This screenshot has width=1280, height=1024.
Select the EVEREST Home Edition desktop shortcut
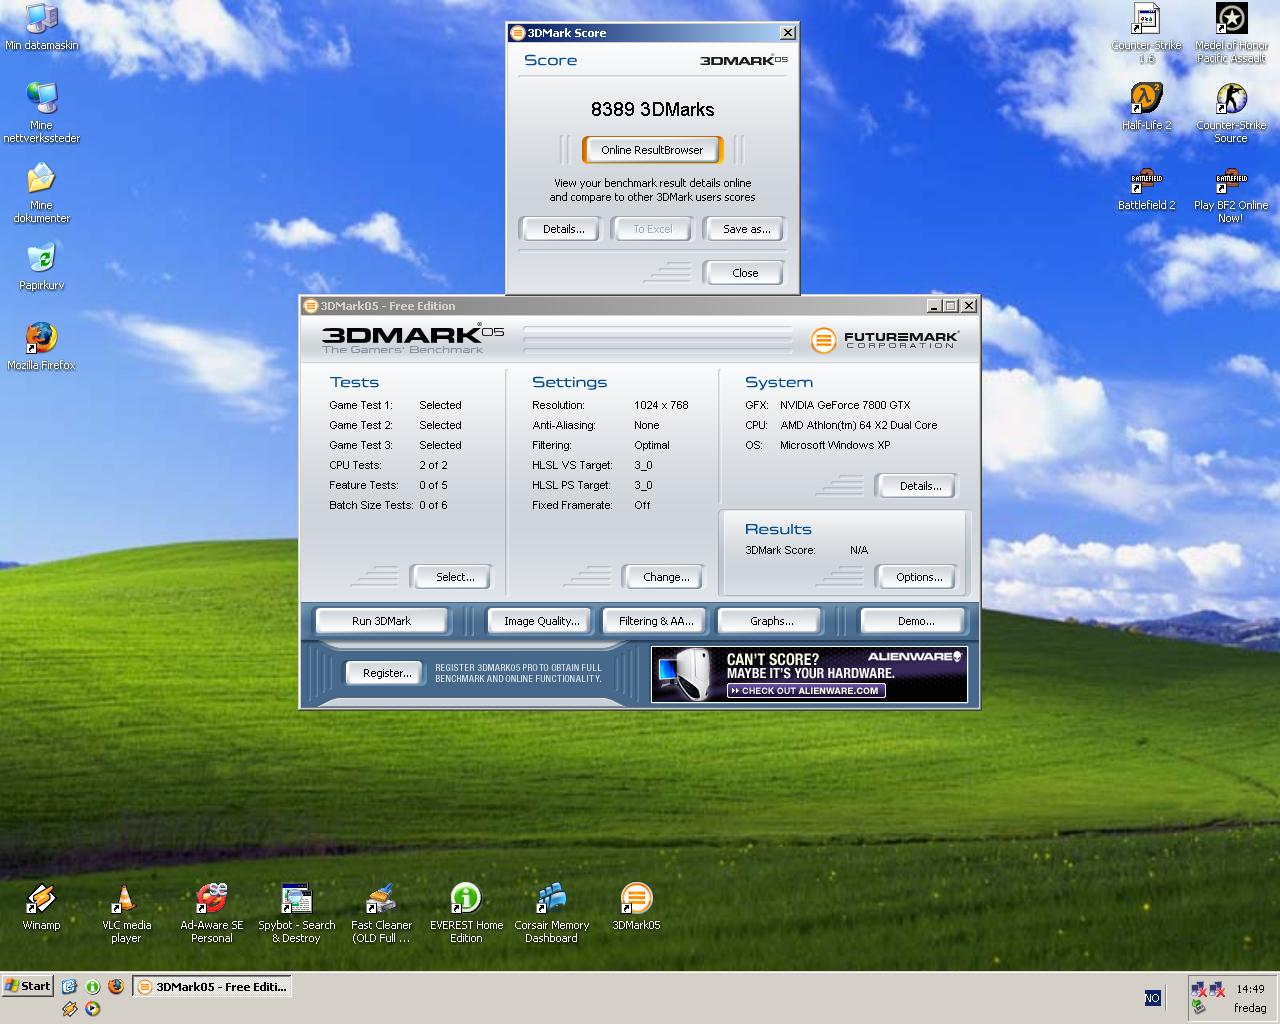click(466, 913)
